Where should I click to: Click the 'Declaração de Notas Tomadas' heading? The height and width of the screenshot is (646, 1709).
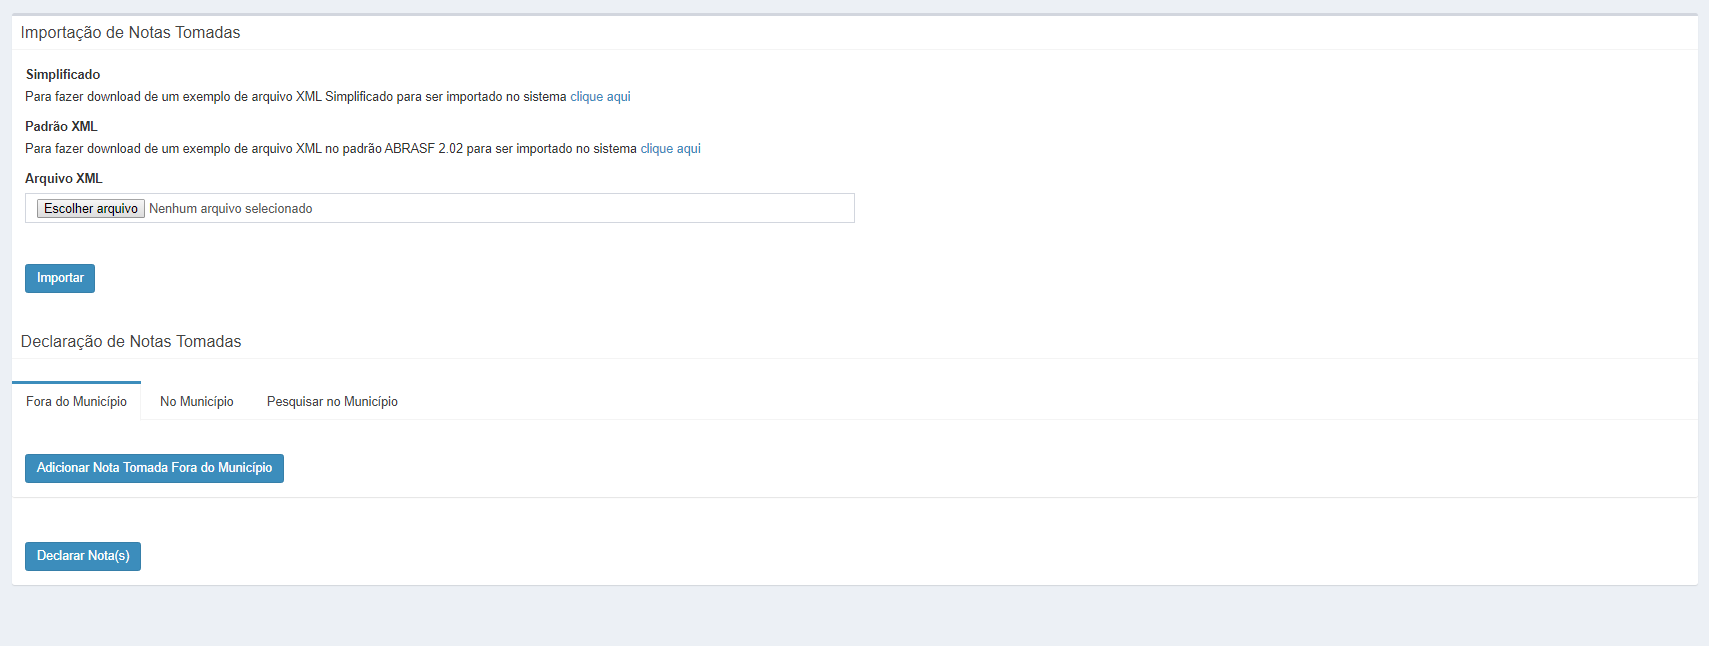[131, 342]
